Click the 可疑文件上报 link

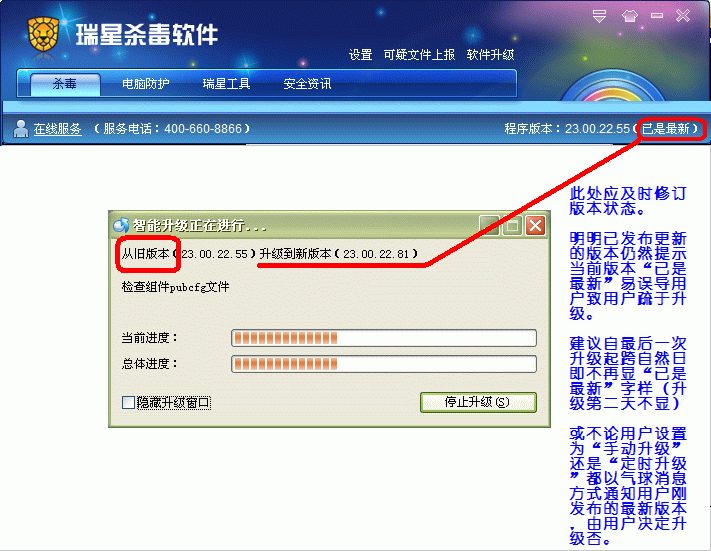click(419, 55)
